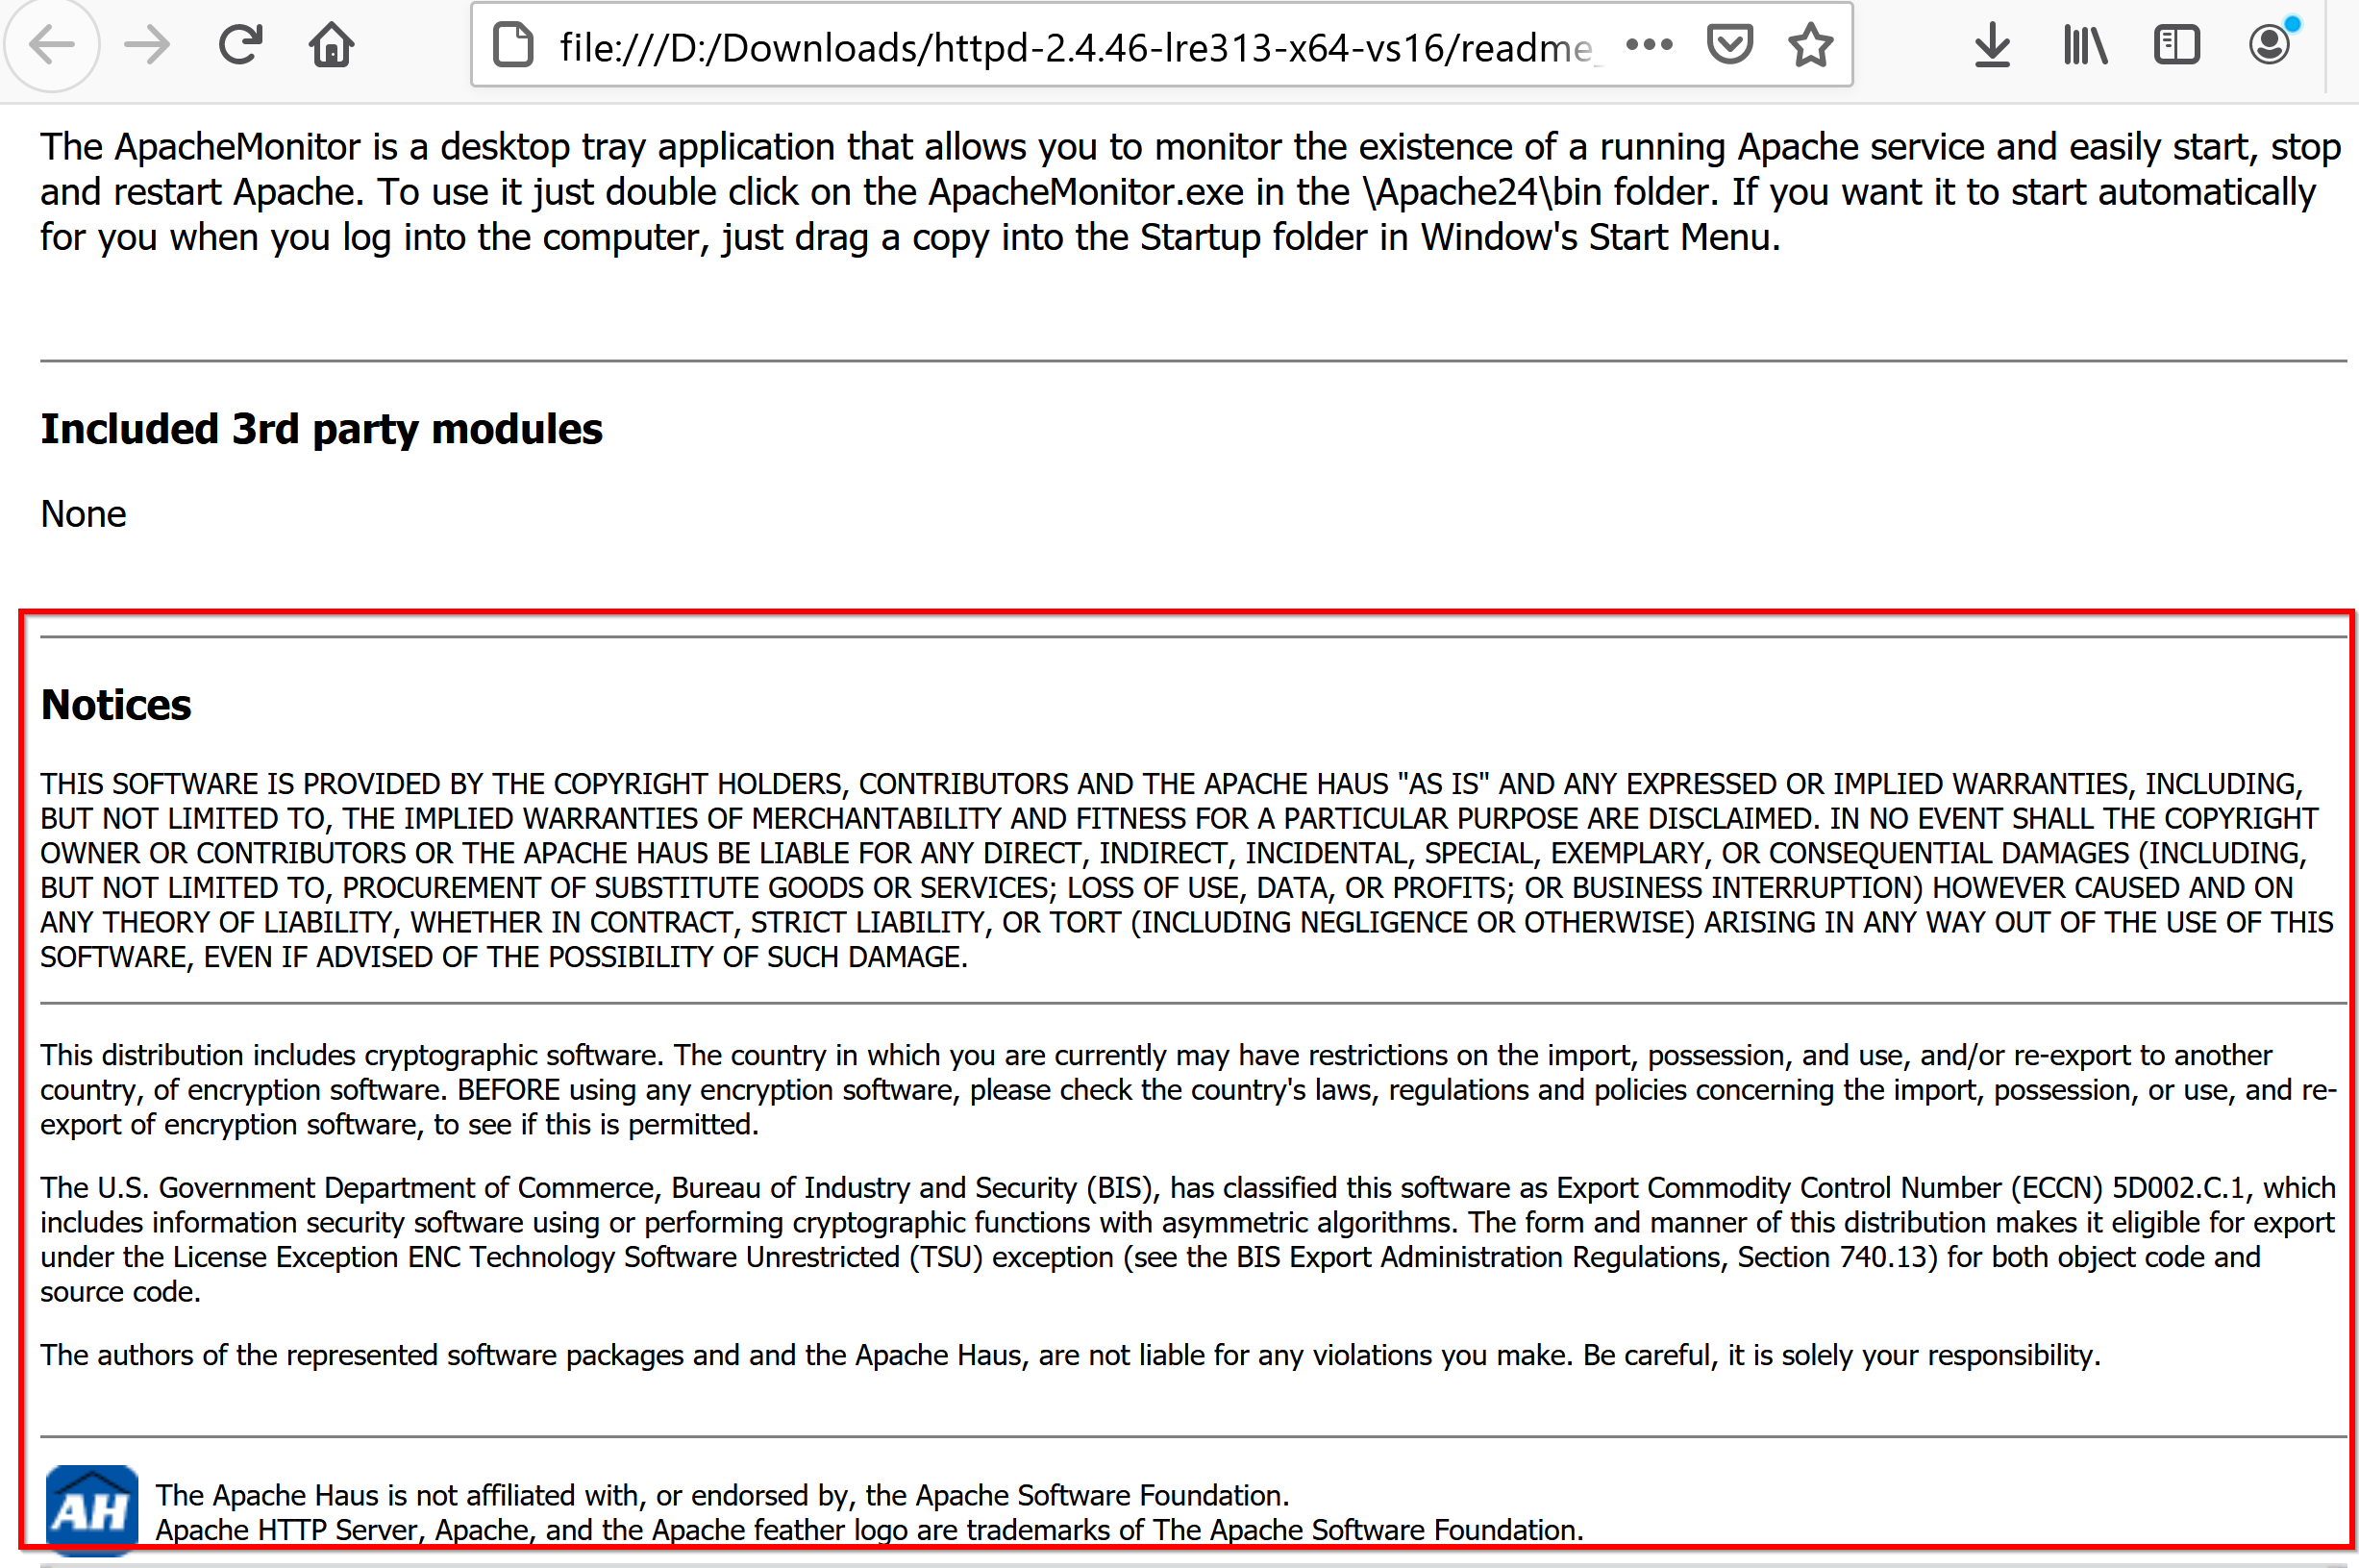2359x1568 pixels.
Task: Reload the current page
Action: 240,44
